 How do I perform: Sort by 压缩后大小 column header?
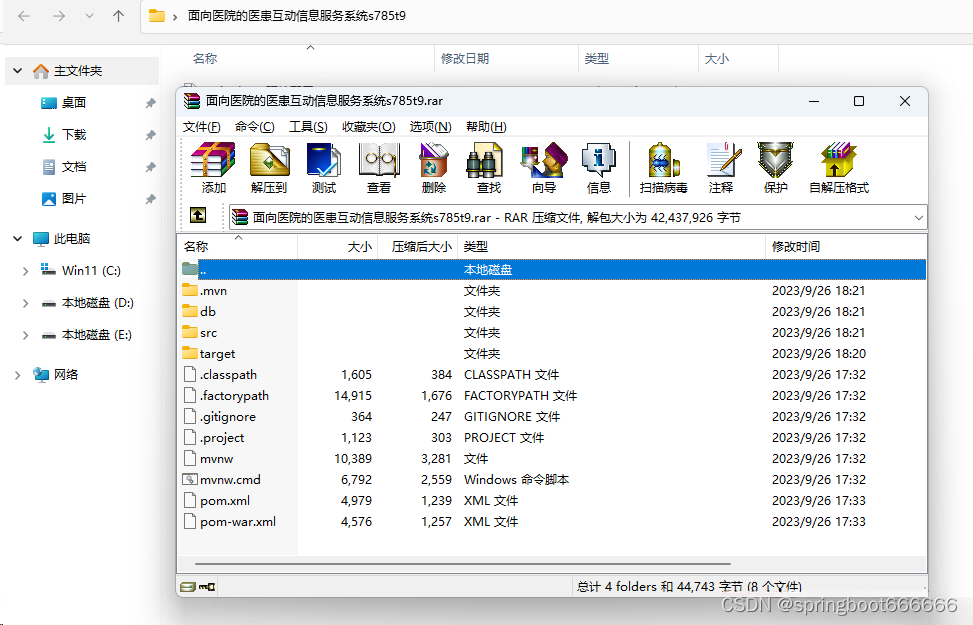click(418, 246)
